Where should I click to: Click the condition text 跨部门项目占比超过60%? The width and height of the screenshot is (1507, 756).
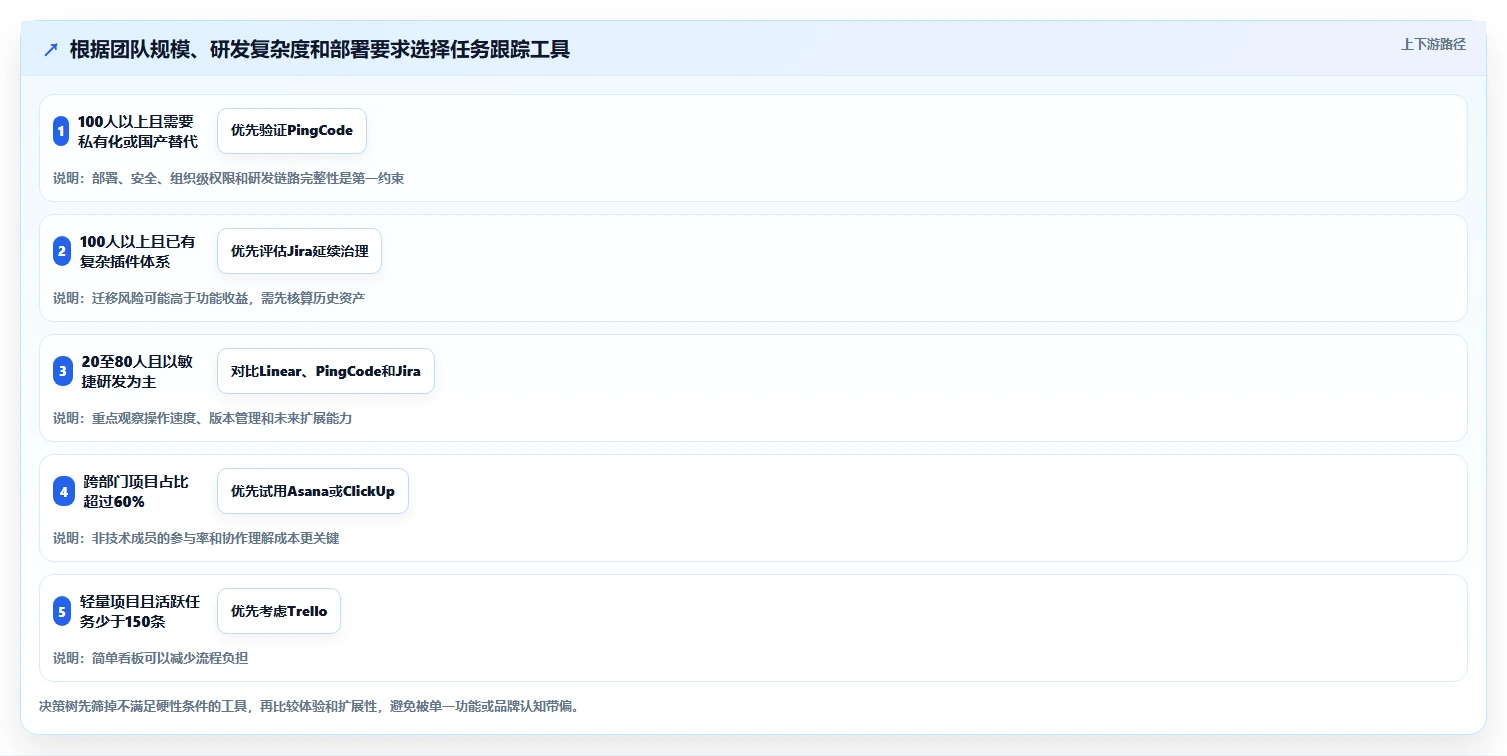click(137, 491)
